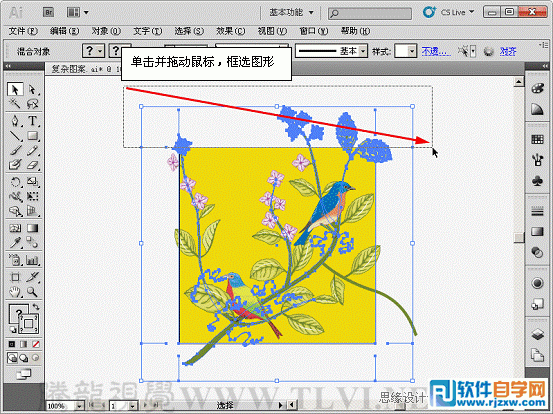
Task: Open the Layers panel icon
Action: click(537, 334)
